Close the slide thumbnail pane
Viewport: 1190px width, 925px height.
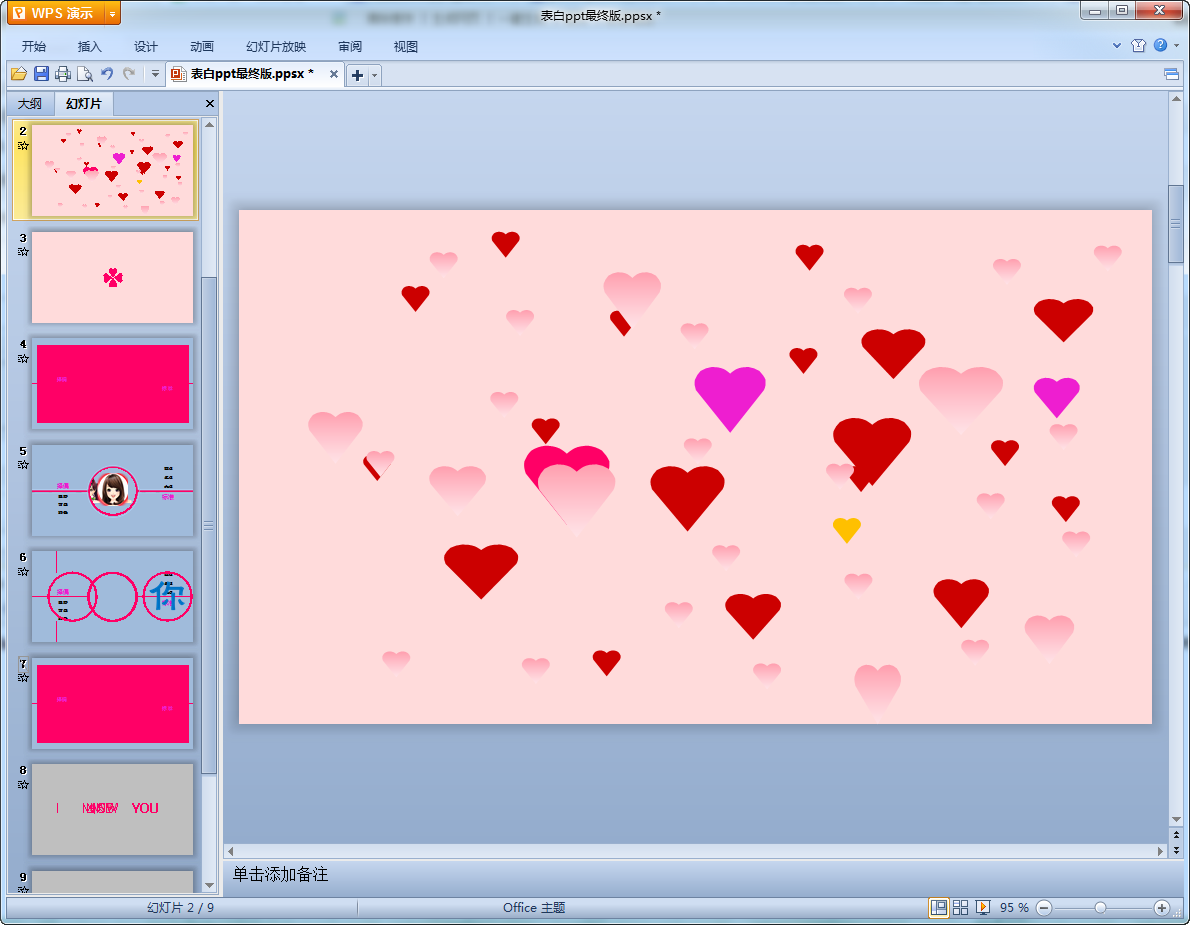[209, 103]
